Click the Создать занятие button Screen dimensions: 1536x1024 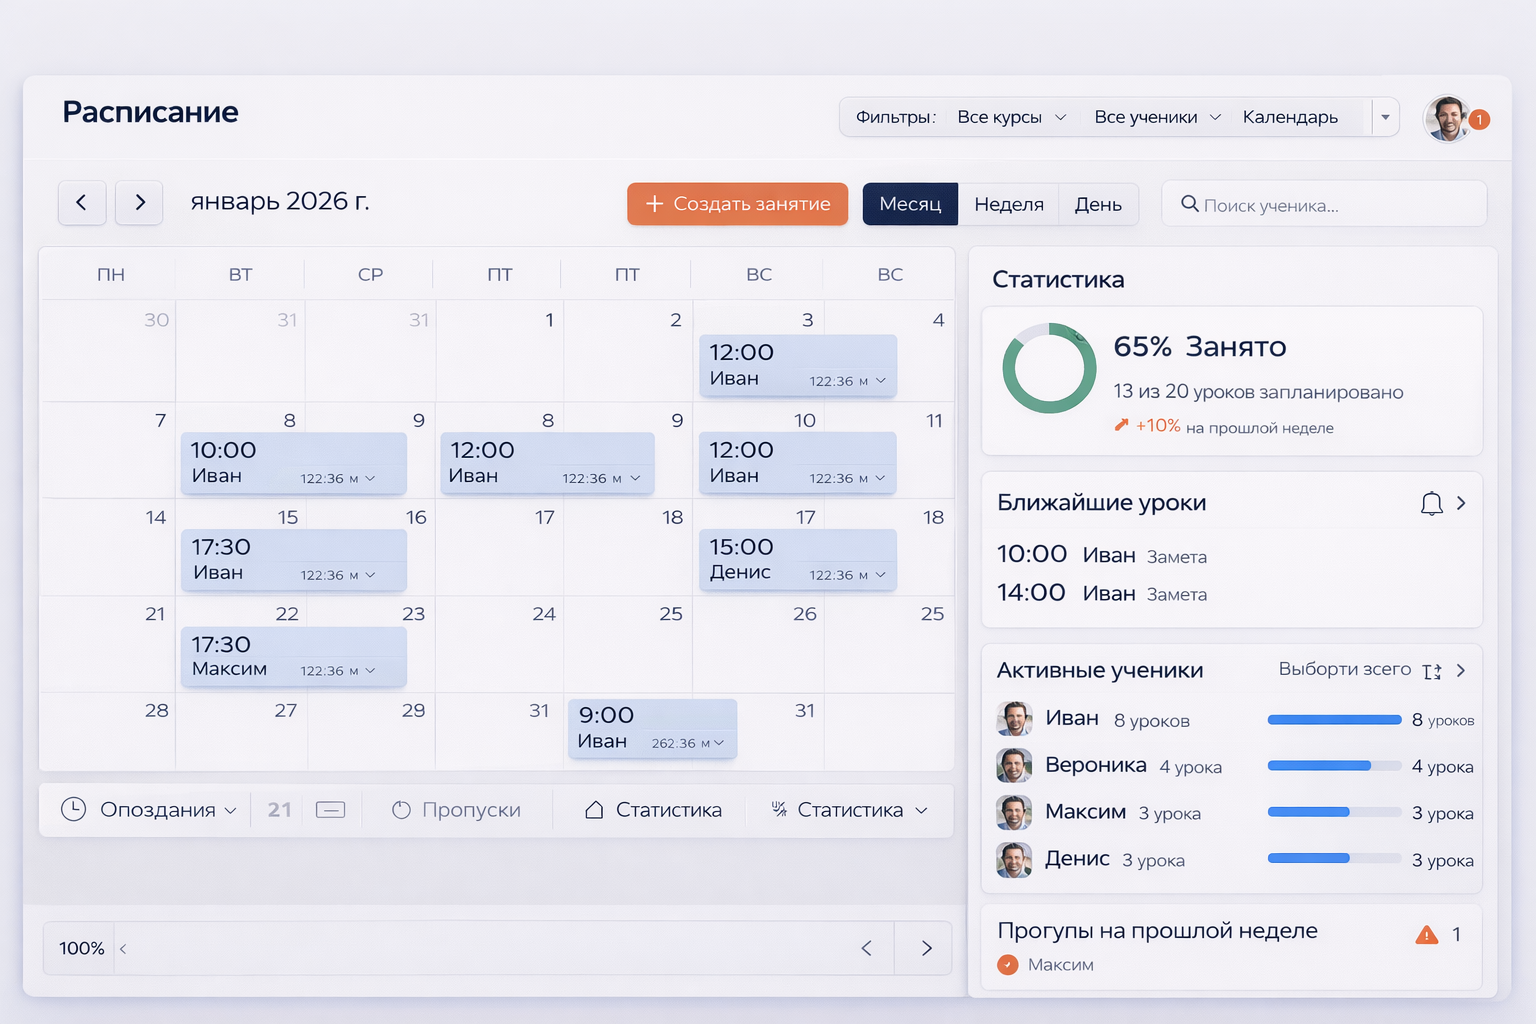pyautogui.click(x=737, y=204)
